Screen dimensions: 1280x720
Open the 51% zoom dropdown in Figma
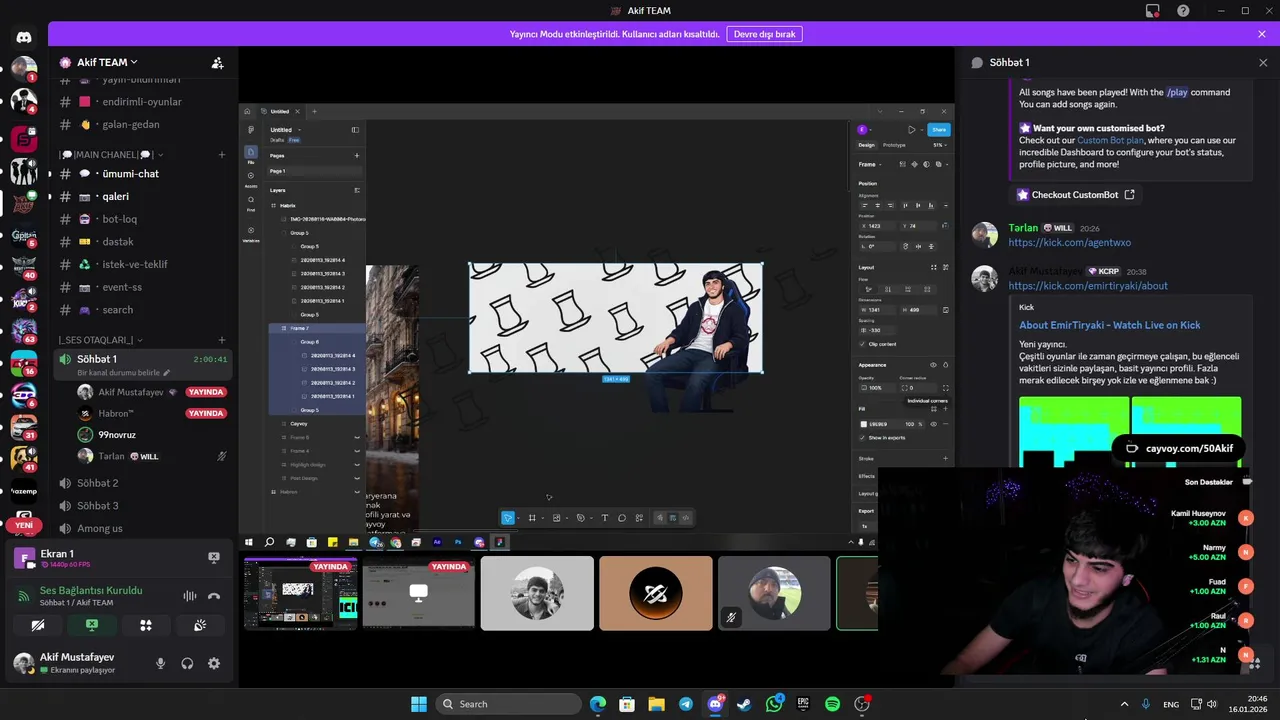click(940, 145)
